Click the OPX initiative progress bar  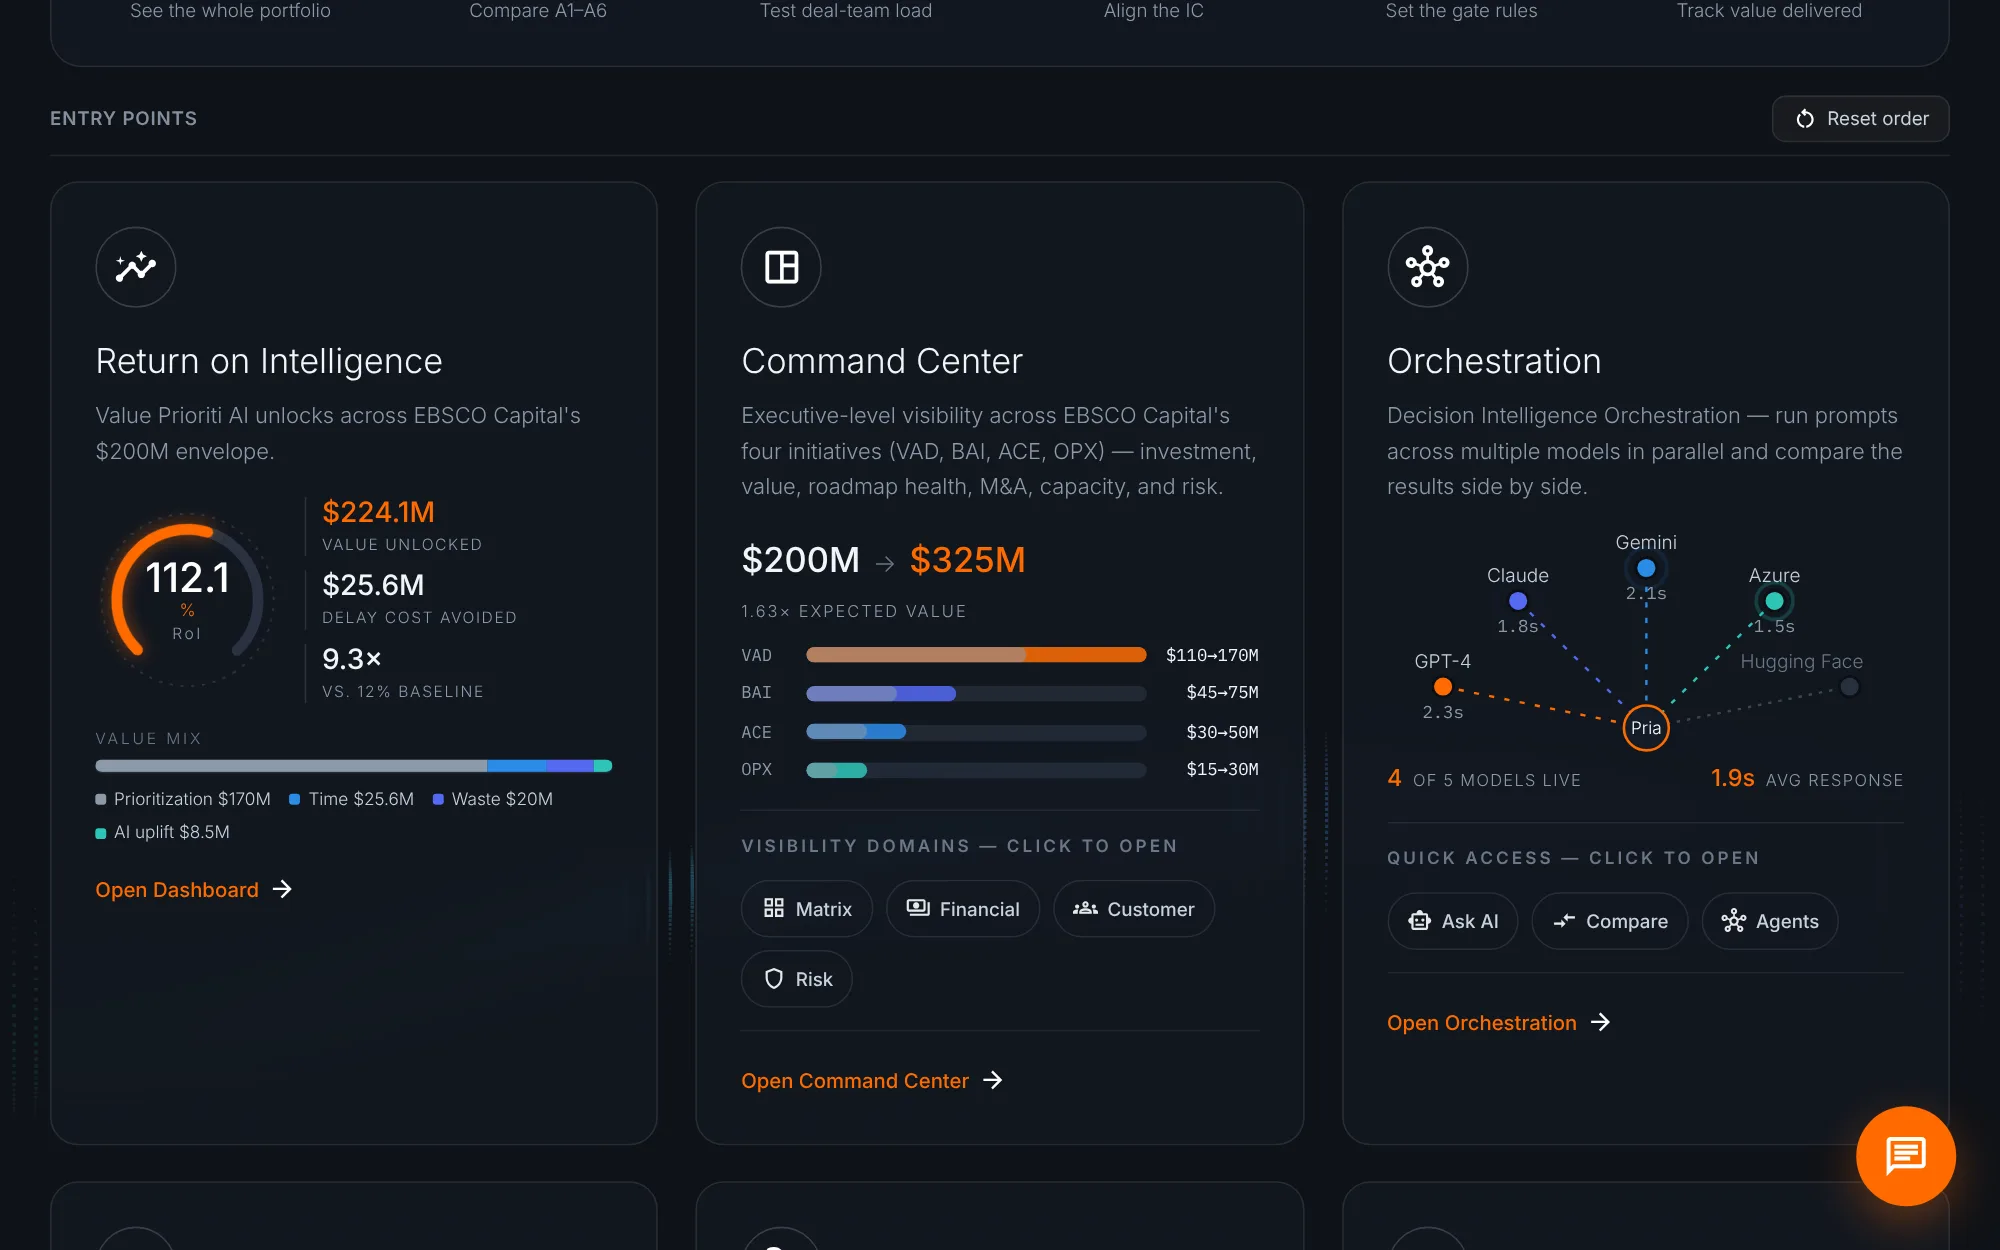(x=976, y=770)
